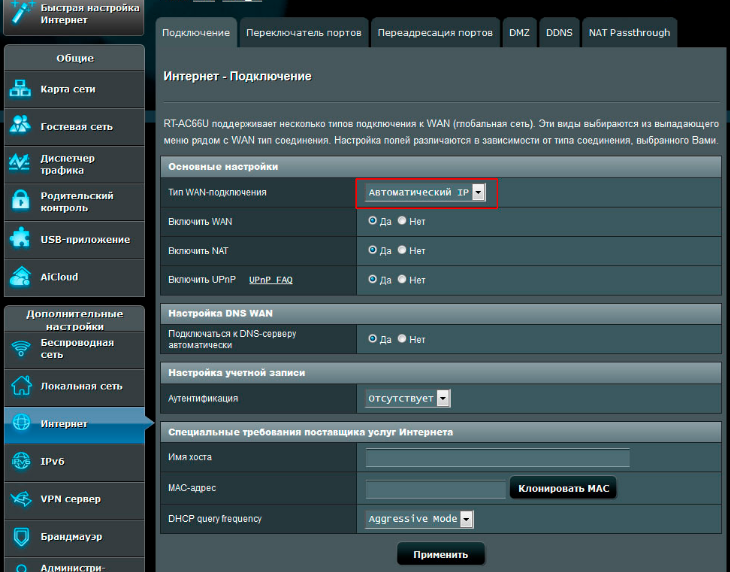730x572 pixels.
Task: Open the Тип WAN-подключения dropdown
Action: click(425, 192)
